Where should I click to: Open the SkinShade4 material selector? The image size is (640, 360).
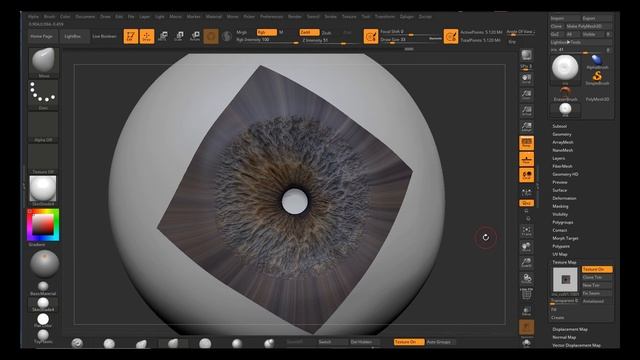(x=43, y=191)
